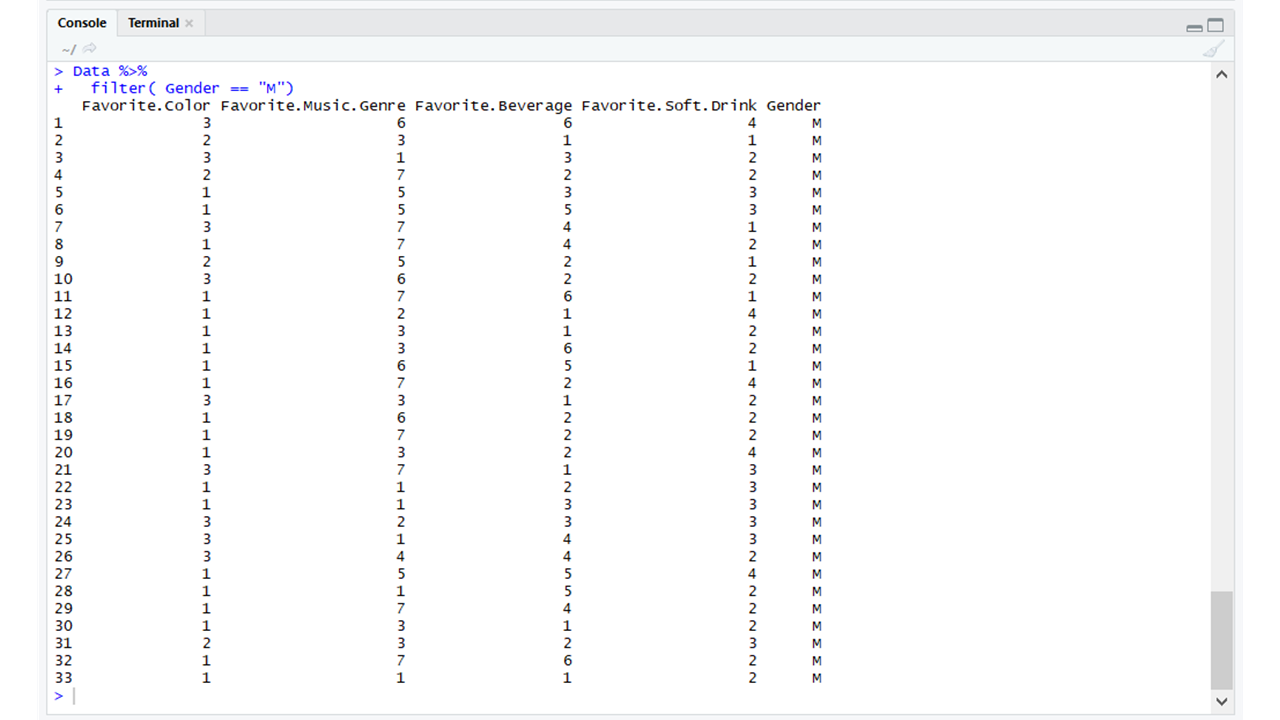Click the Favorite.Music.Genre column header
Image resolution: width=1280 pixels, height=720 pixels.
coord(313,105)
